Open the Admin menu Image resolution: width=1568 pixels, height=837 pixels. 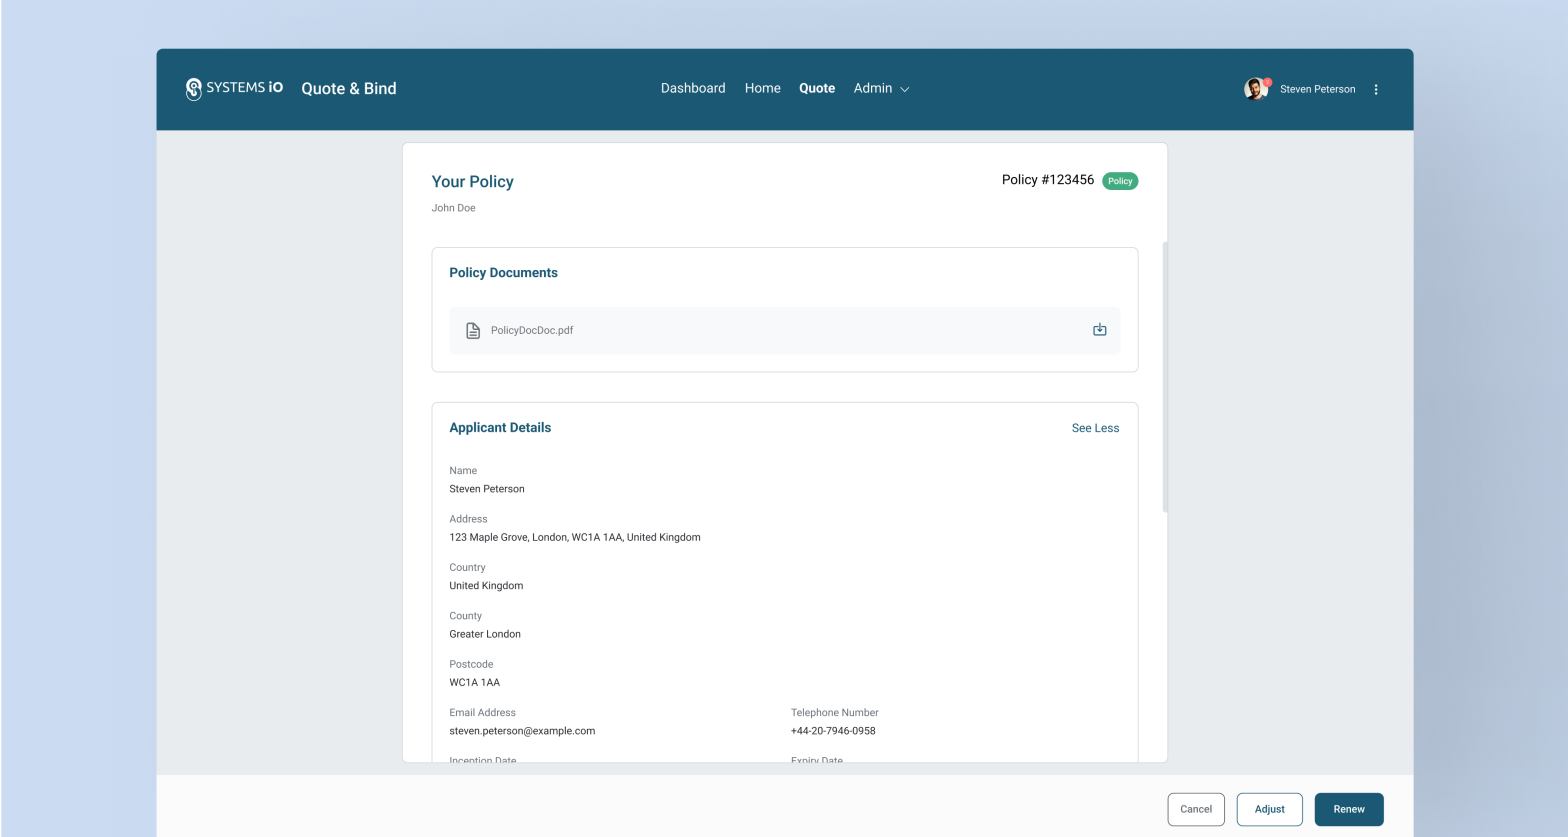coord(881,88)
